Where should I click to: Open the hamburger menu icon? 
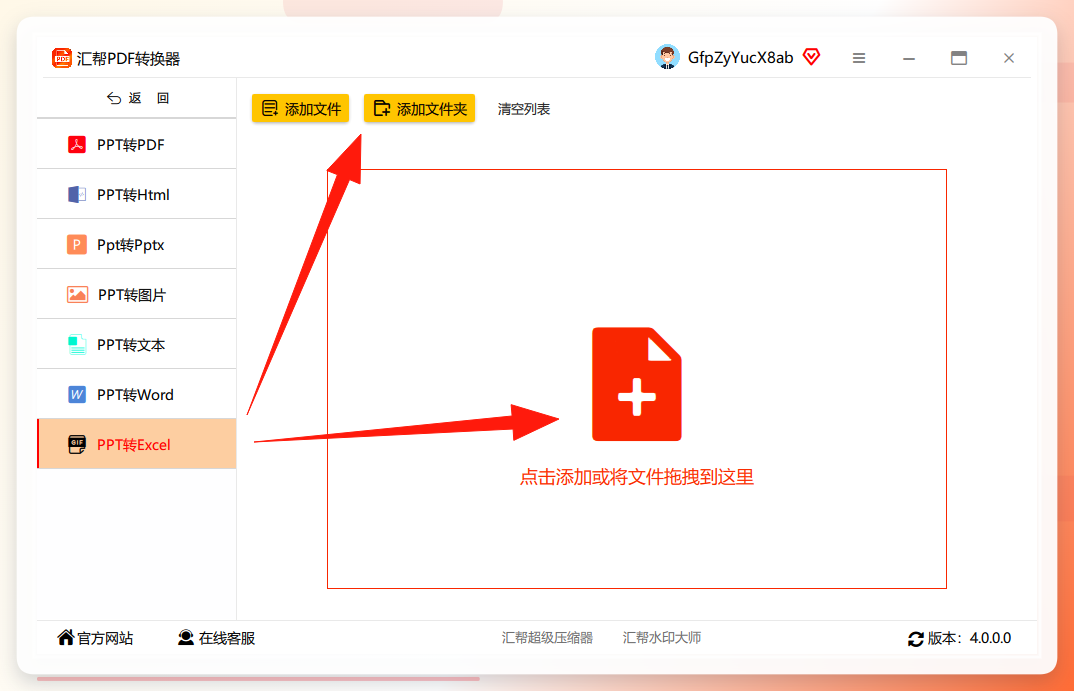[x=859, y=58]
